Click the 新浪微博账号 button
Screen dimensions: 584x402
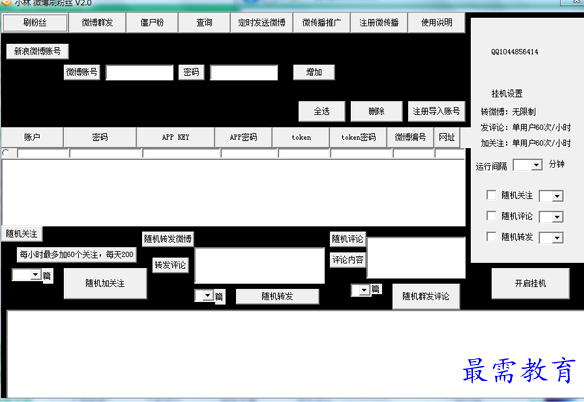pos(37,51)
